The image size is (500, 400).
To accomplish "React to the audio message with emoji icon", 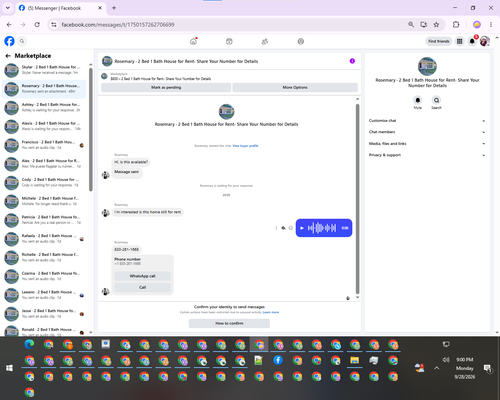I will pos(291,228).
